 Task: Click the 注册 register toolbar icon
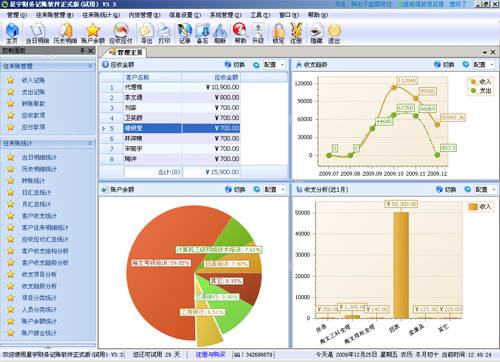pyautogui.click(x=296, y=33)
